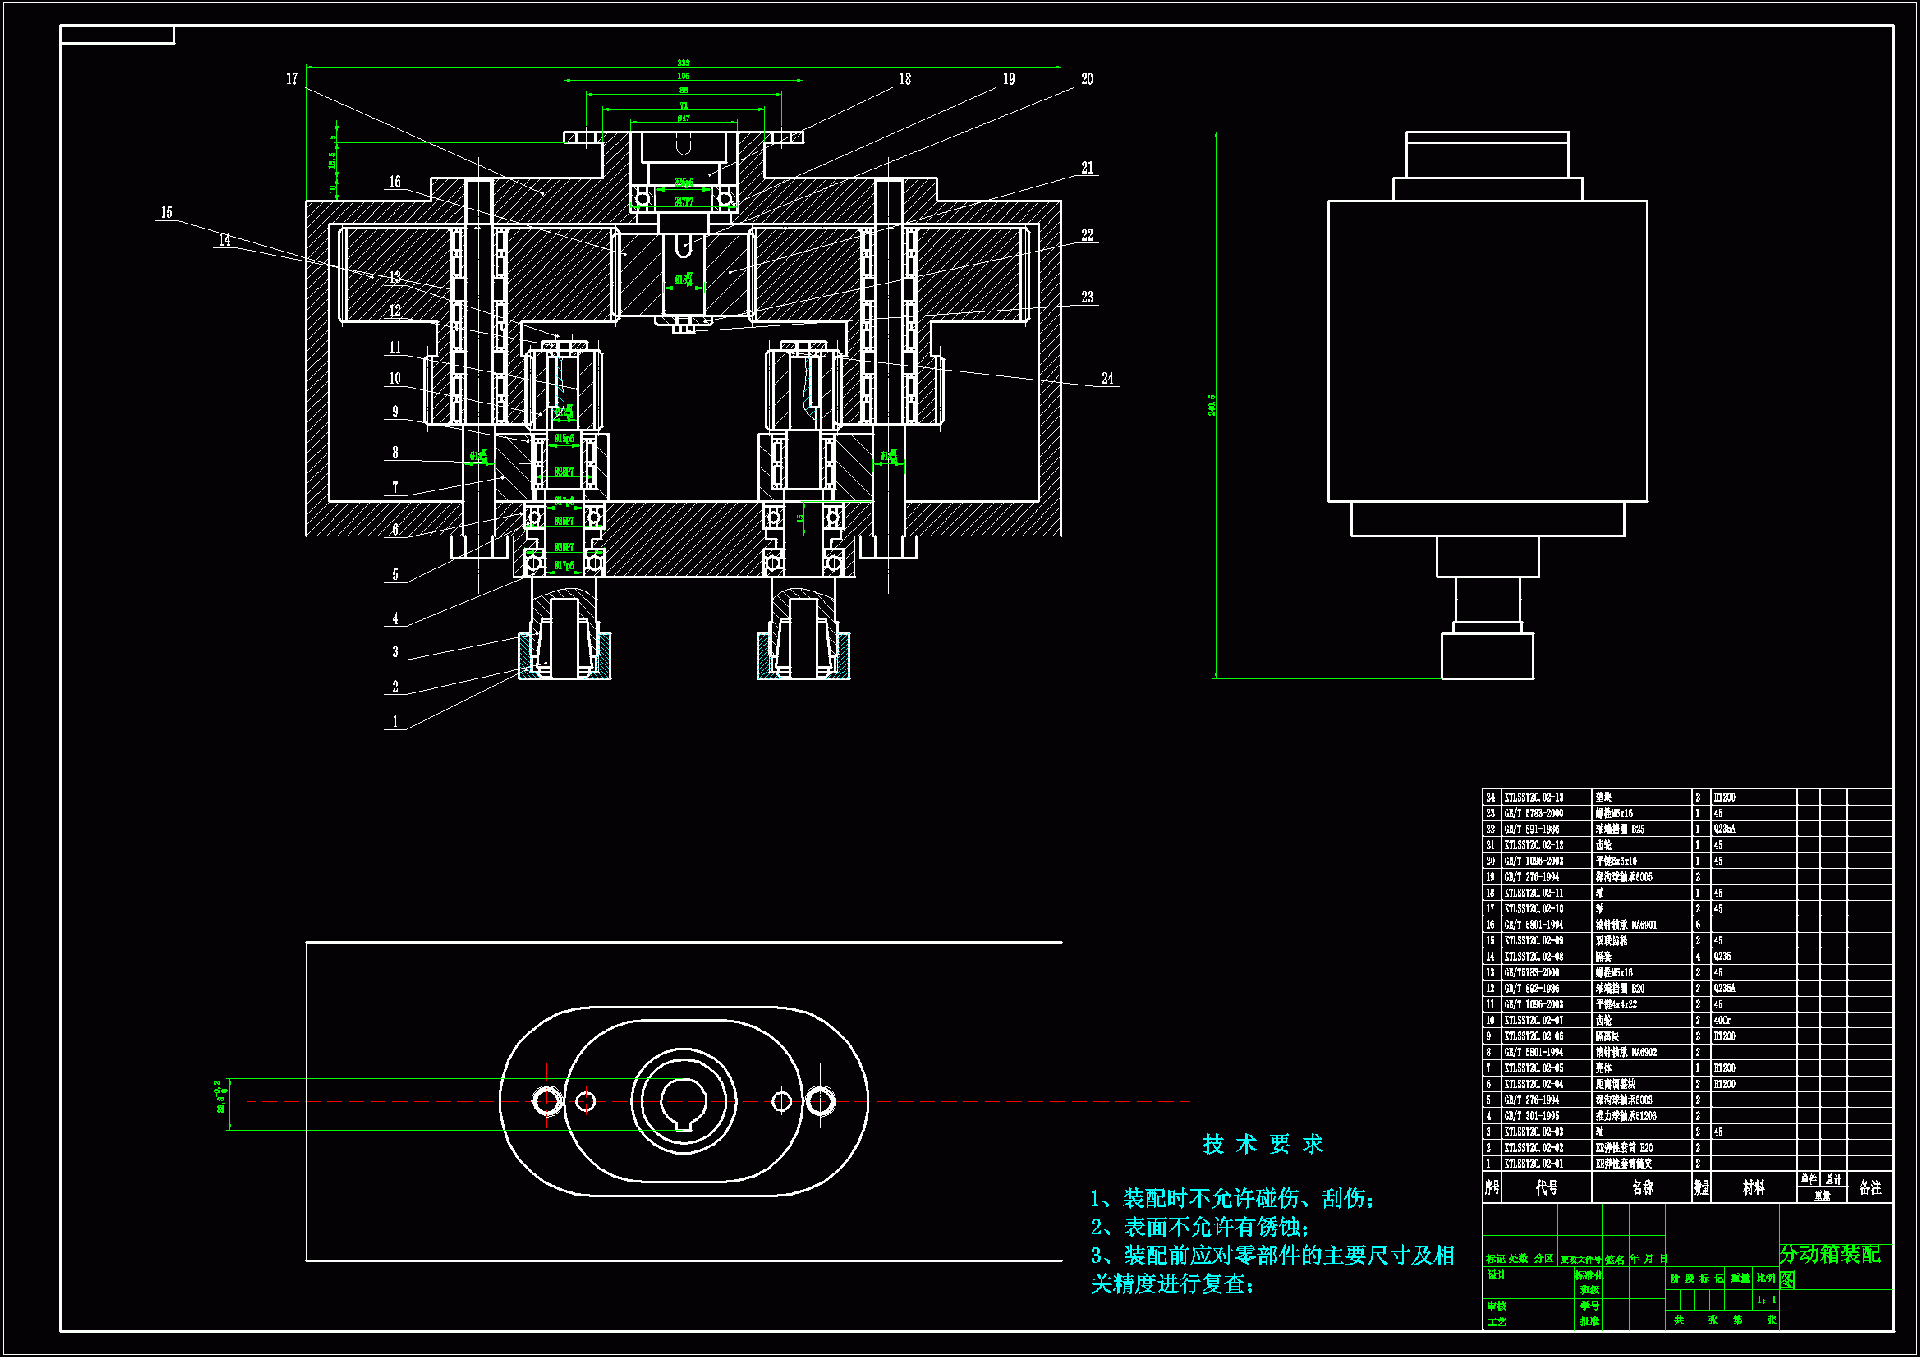Image resolution: width=1920 pixels, height=1357 pixels.
Task: Click part callout number 17
Action: pos(292,79)
